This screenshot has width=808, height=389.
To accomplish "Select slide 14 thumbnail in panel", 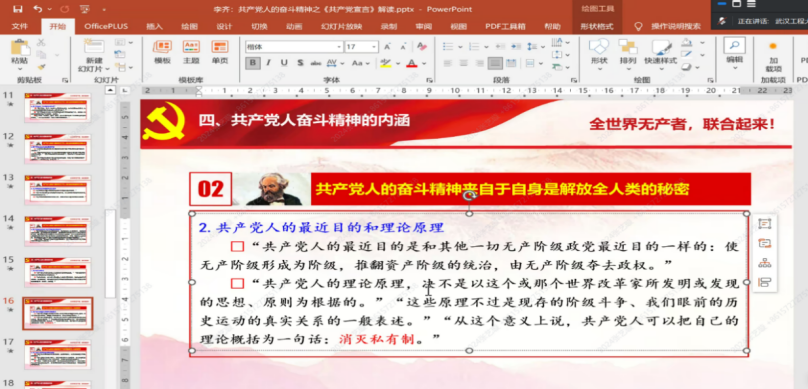I will 57,231.
